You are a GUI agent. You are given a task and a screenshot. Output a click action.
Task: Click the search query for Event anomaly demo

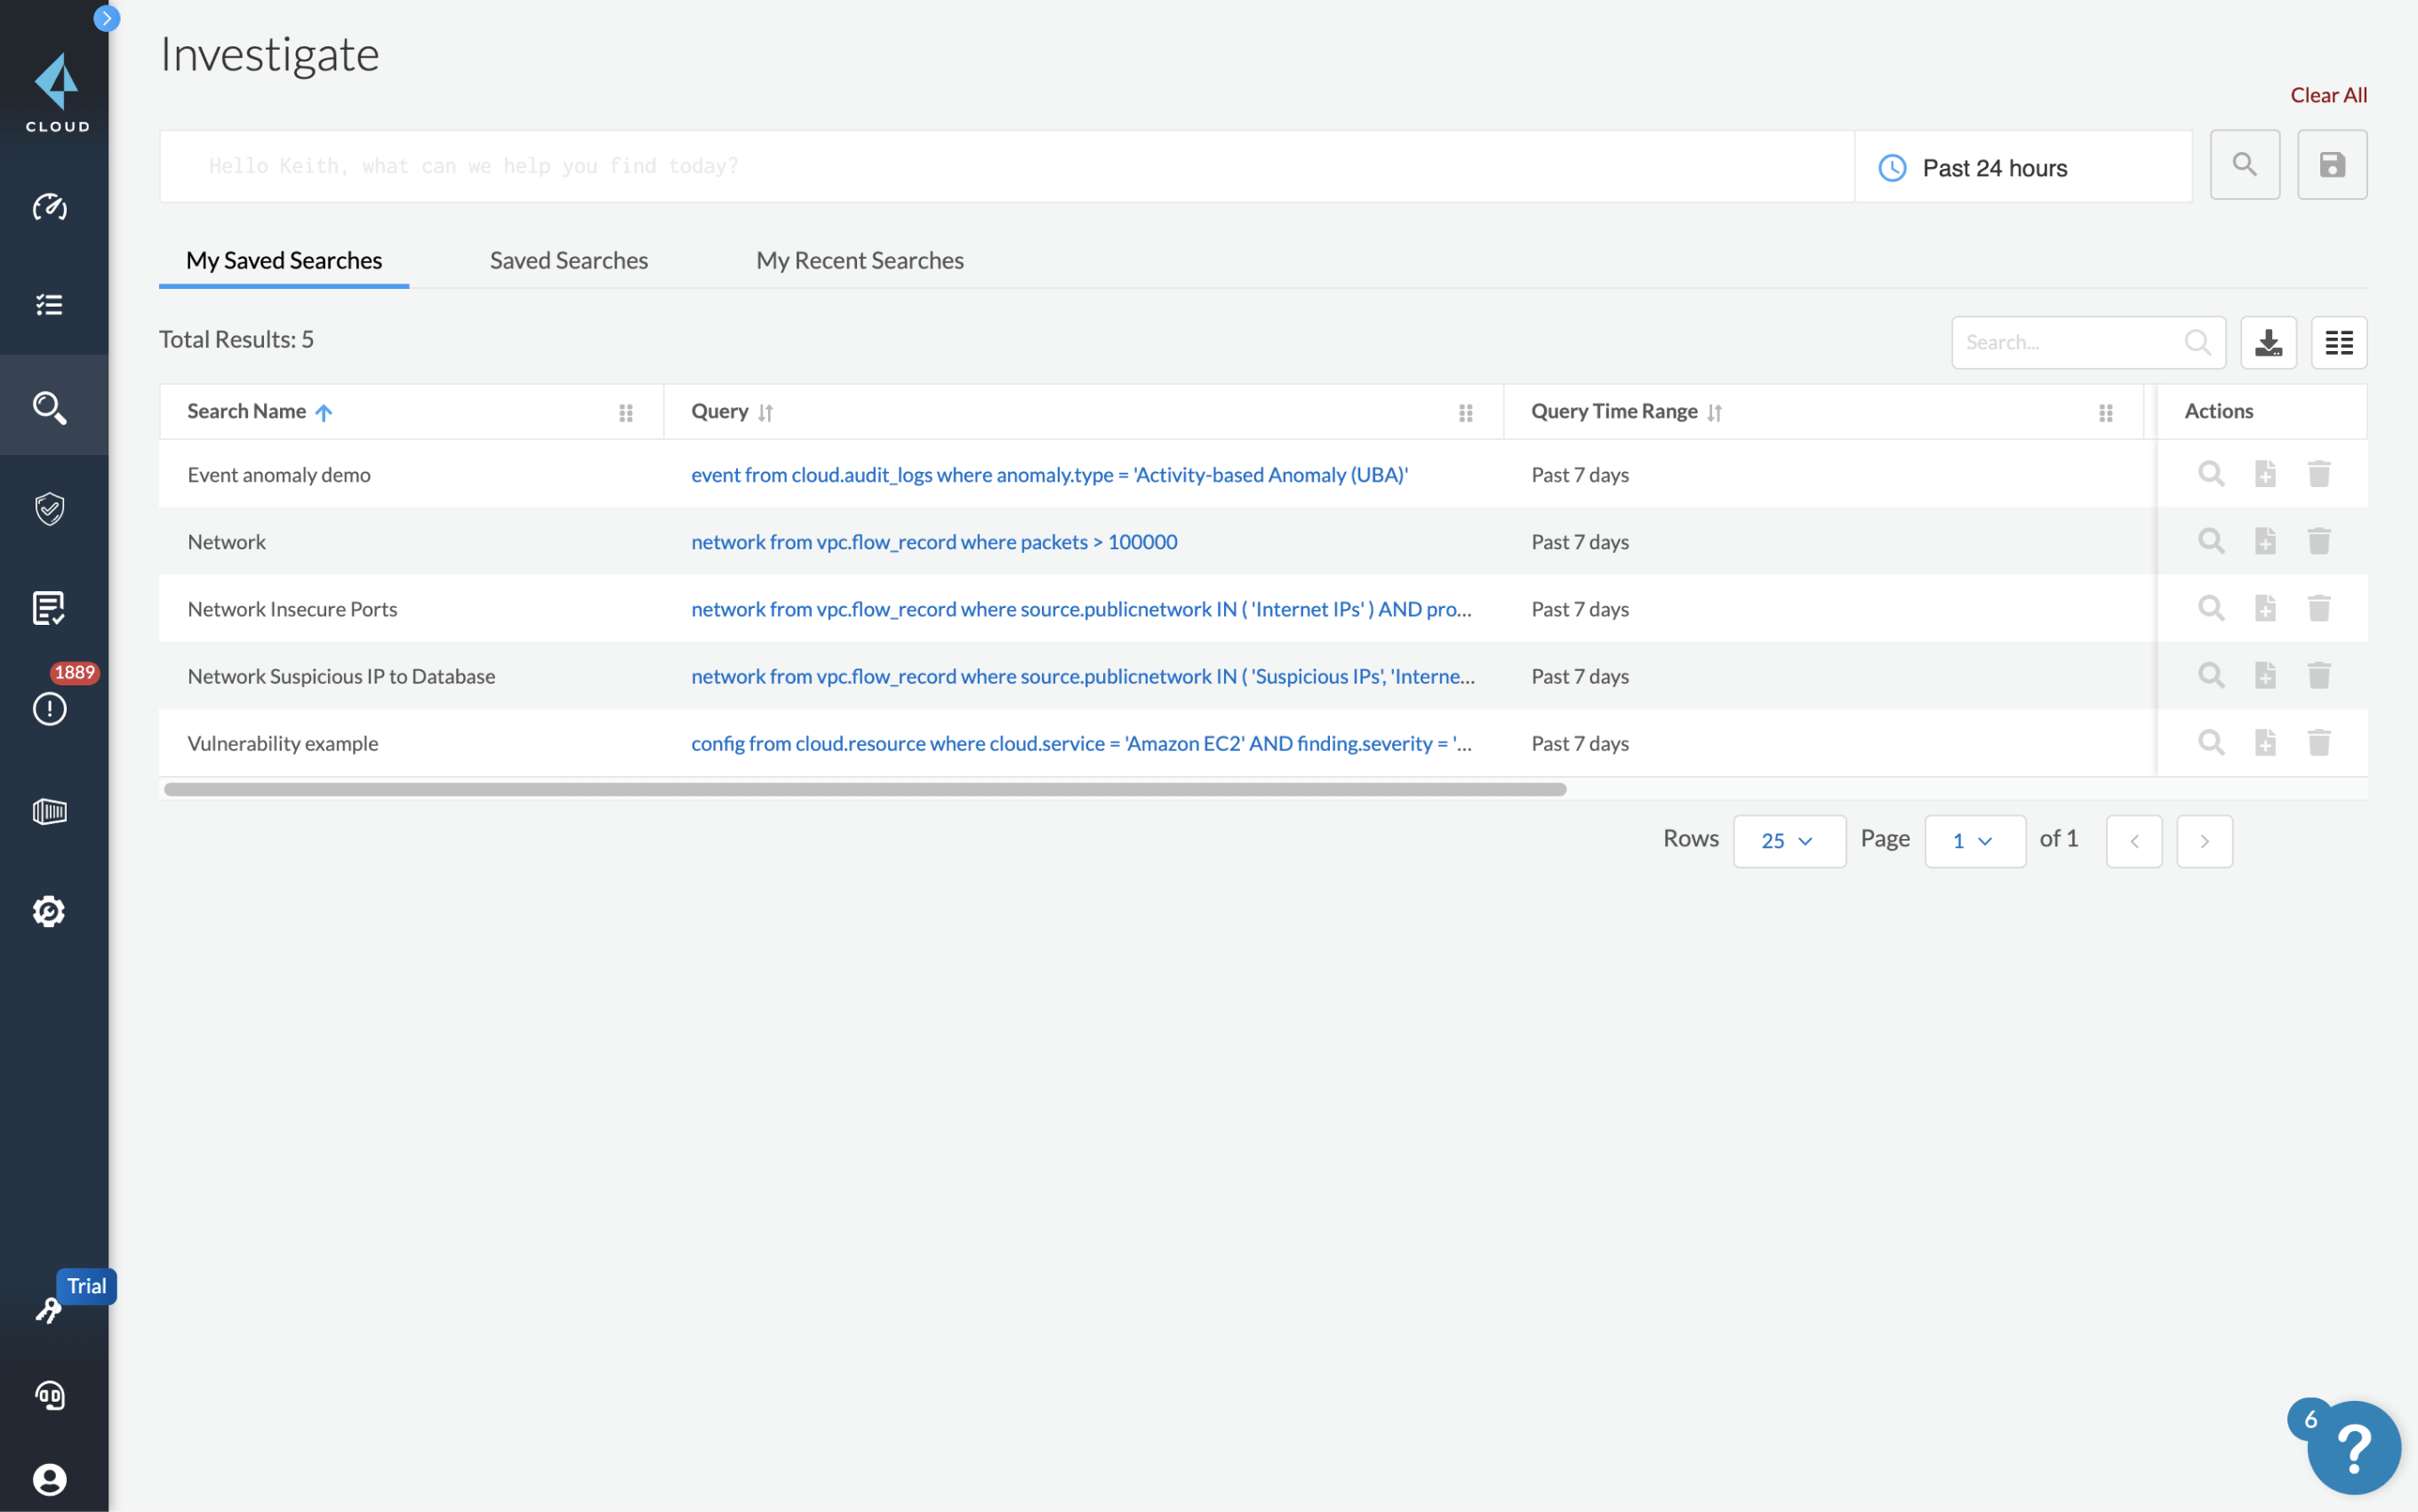1047,474
